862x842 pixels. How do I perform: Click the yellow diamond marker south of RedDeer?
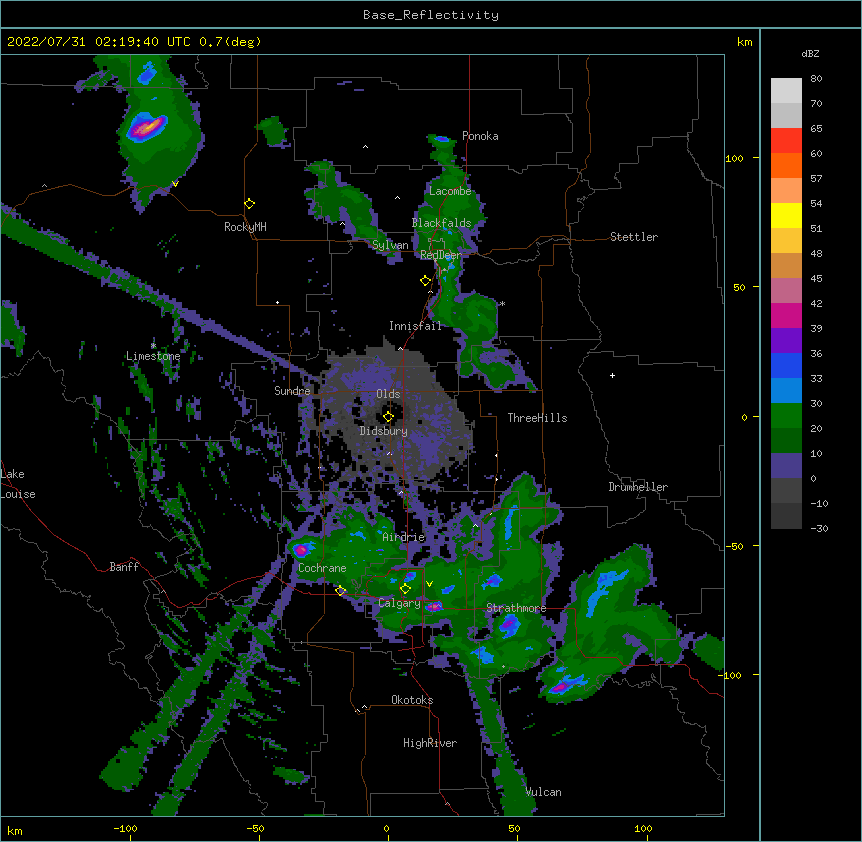(x=426, y=281)
